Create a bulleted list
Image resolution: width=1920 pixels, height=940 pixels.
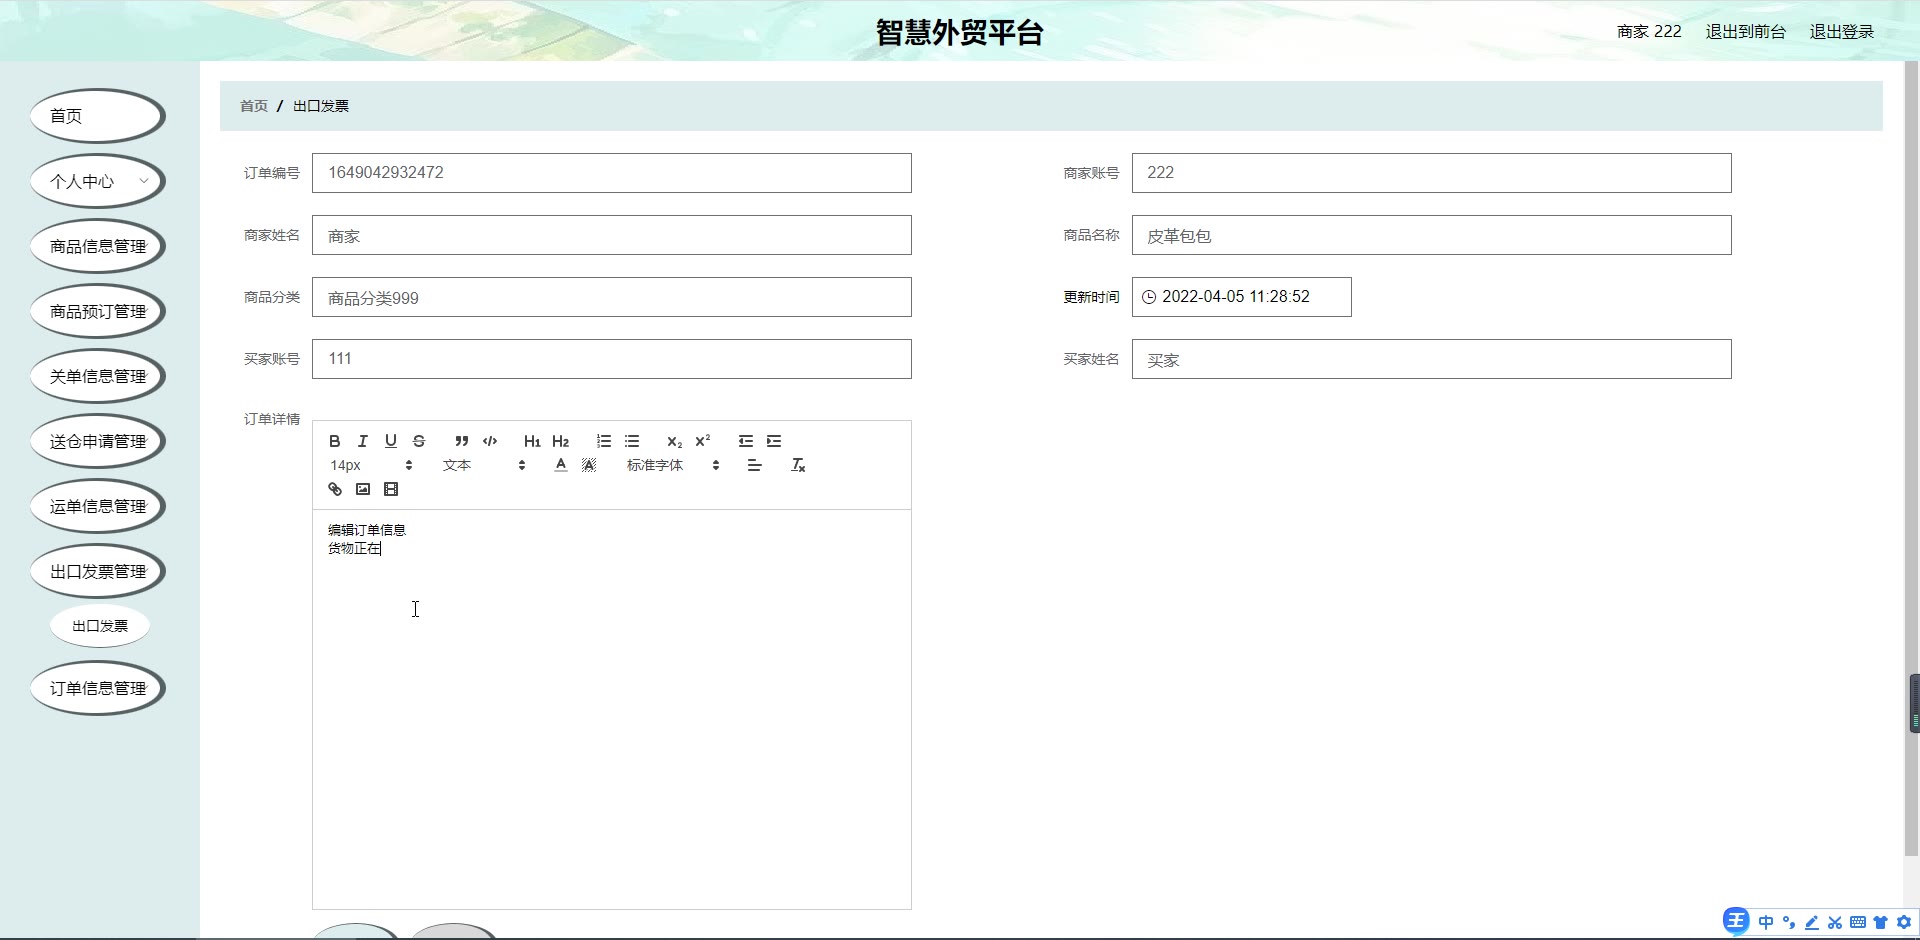632,441
